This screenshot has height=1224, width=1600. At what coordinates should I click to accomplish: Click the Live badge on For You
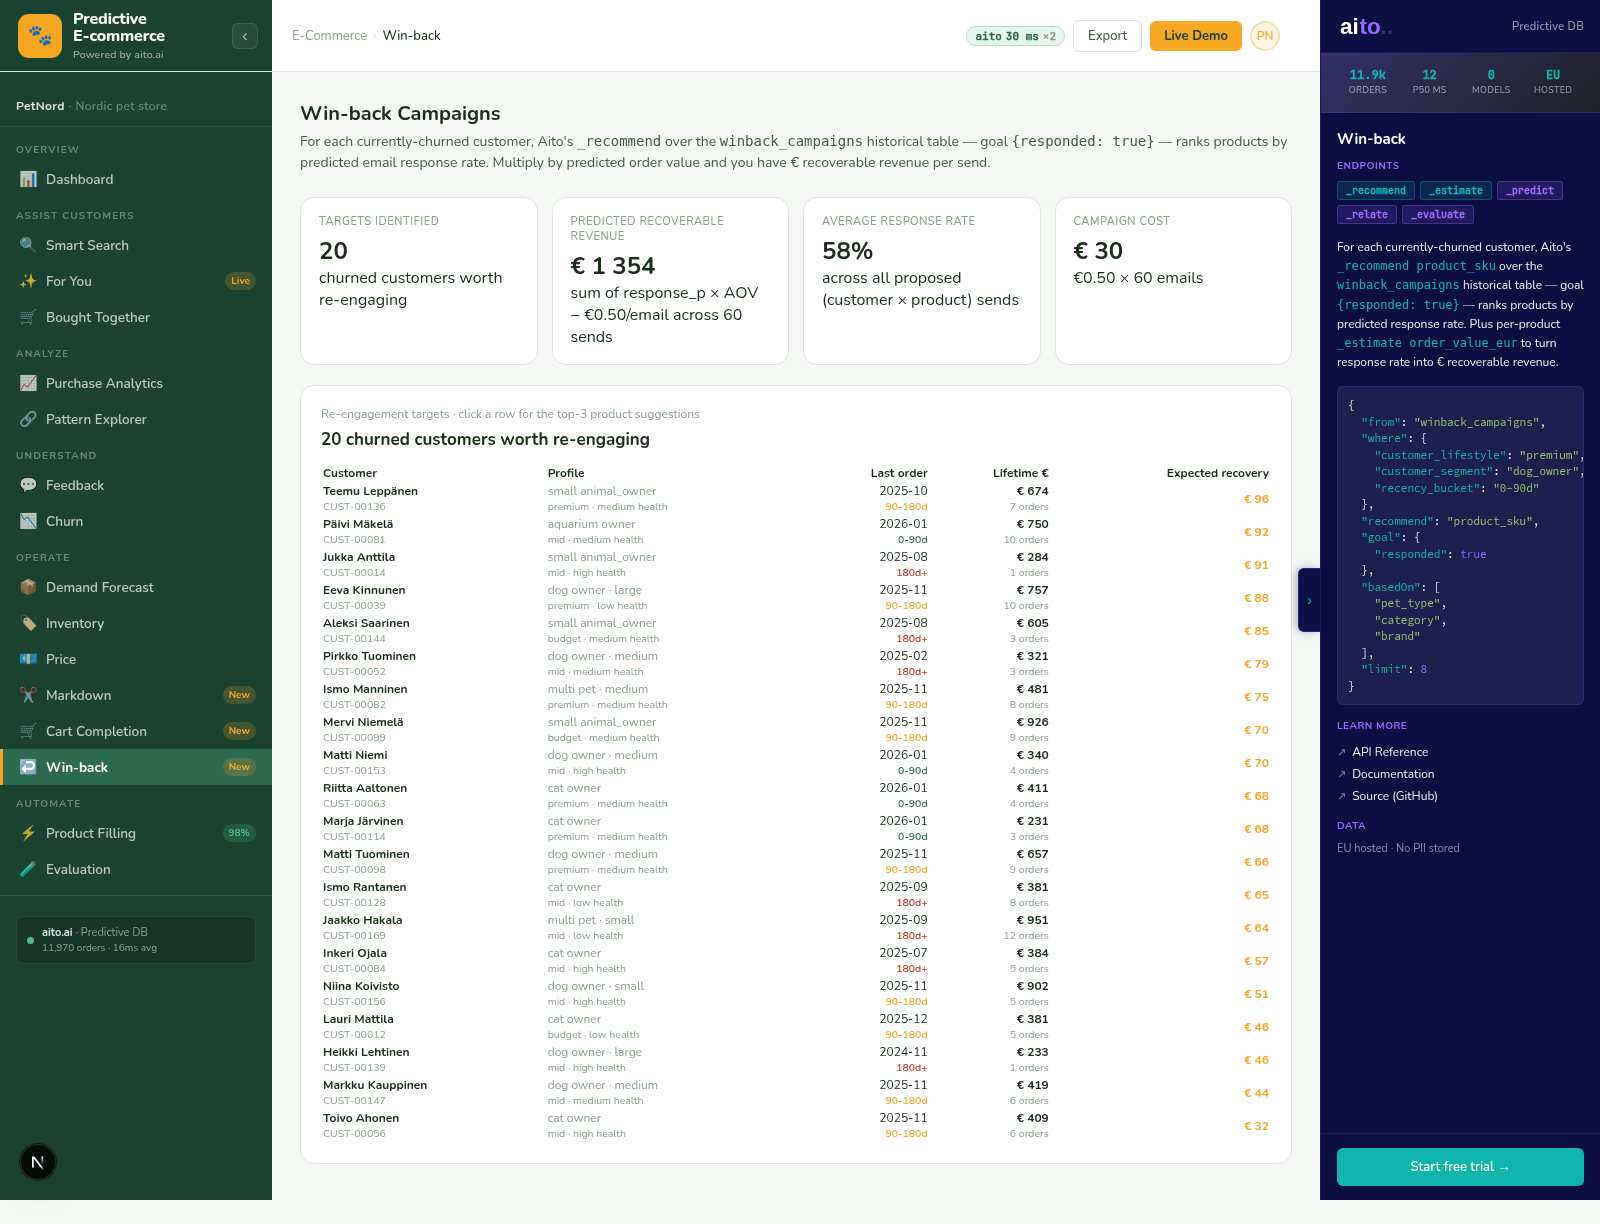[x=240, y=281]
